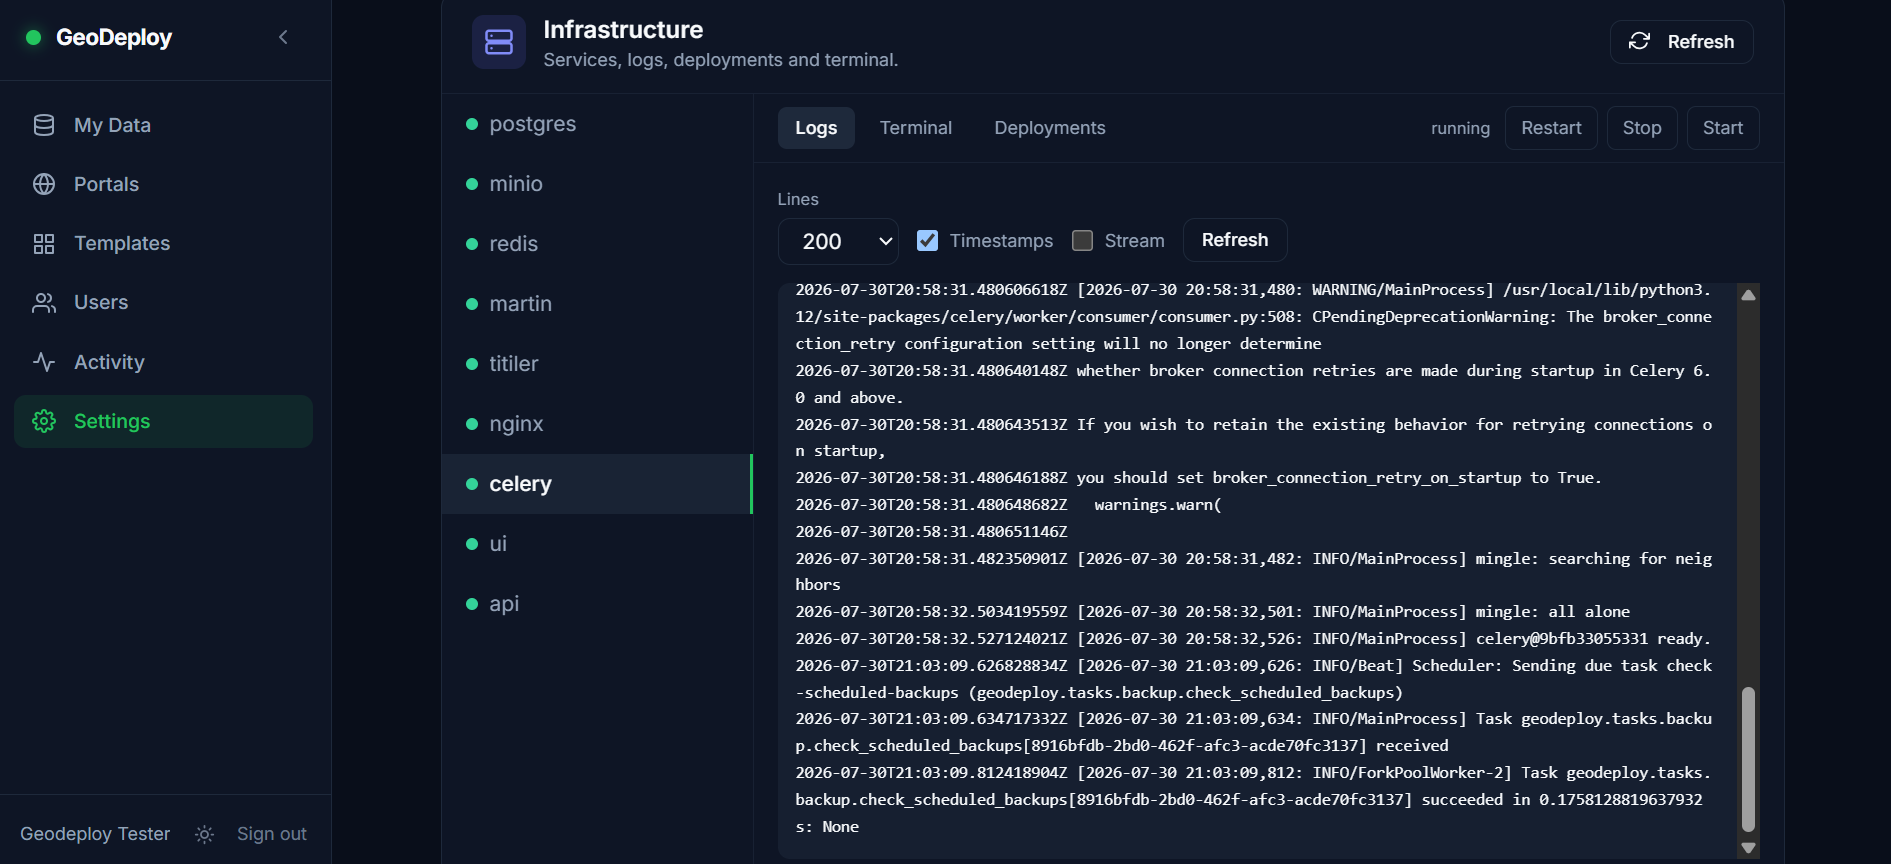This screenshot has height=864, width=1891.
Task: Click the Infrastructure server icon
Action: point(499,42)
